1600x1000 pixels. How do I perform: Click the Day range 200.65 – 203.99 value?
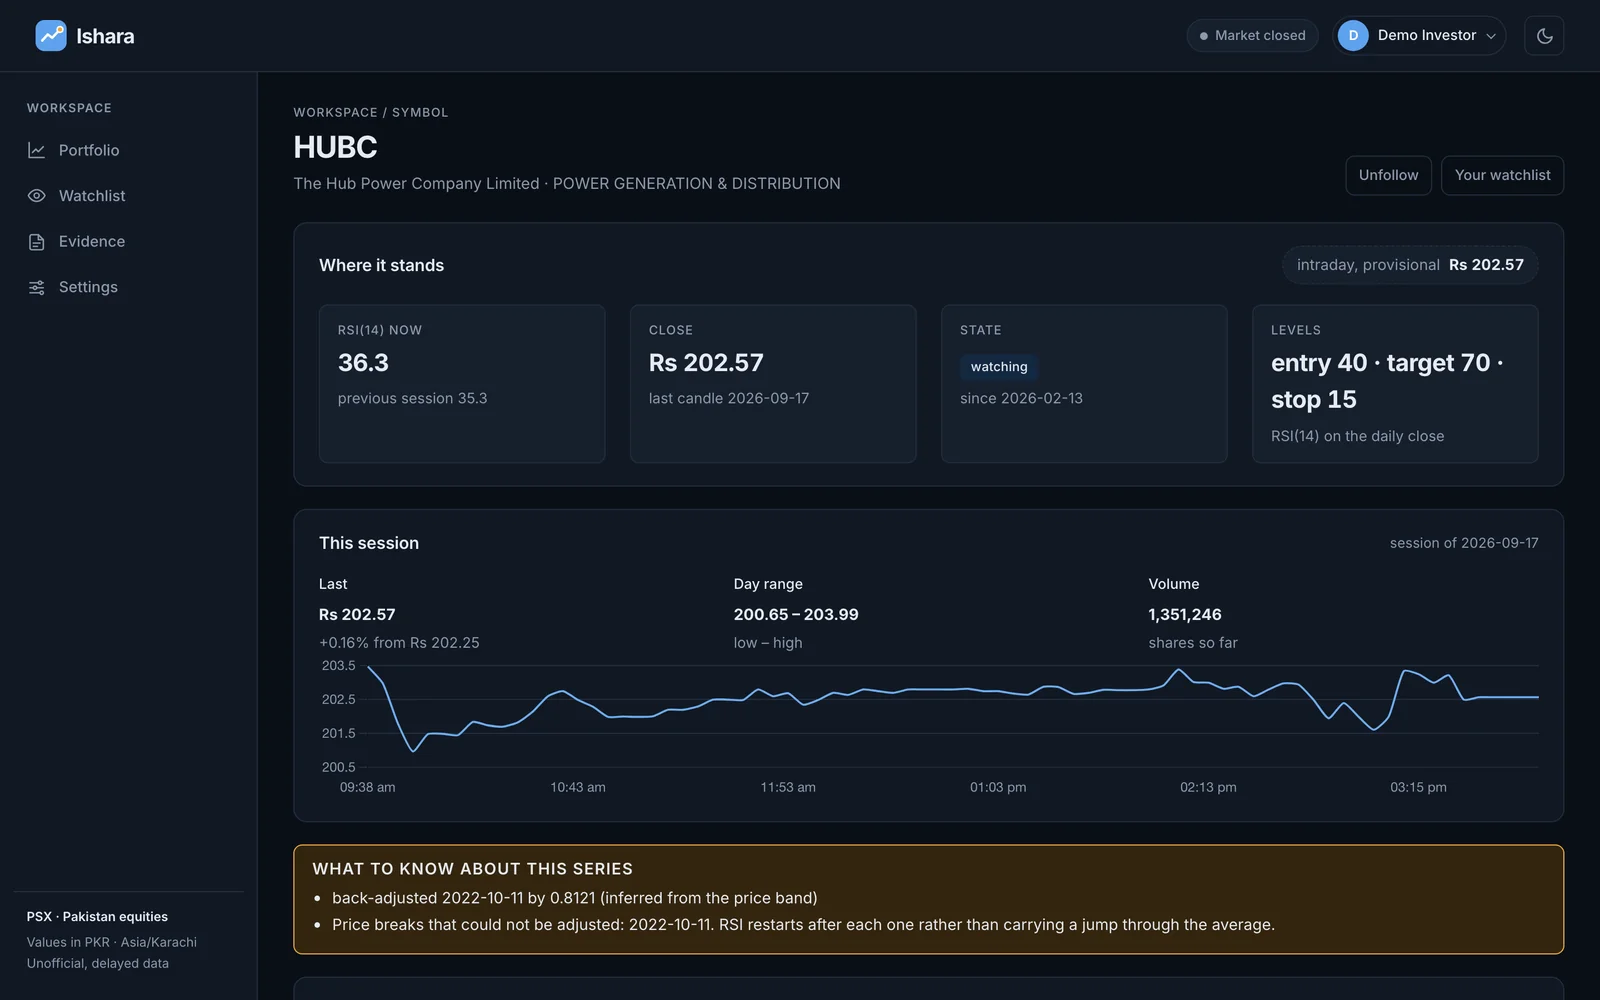click(796, 615)
